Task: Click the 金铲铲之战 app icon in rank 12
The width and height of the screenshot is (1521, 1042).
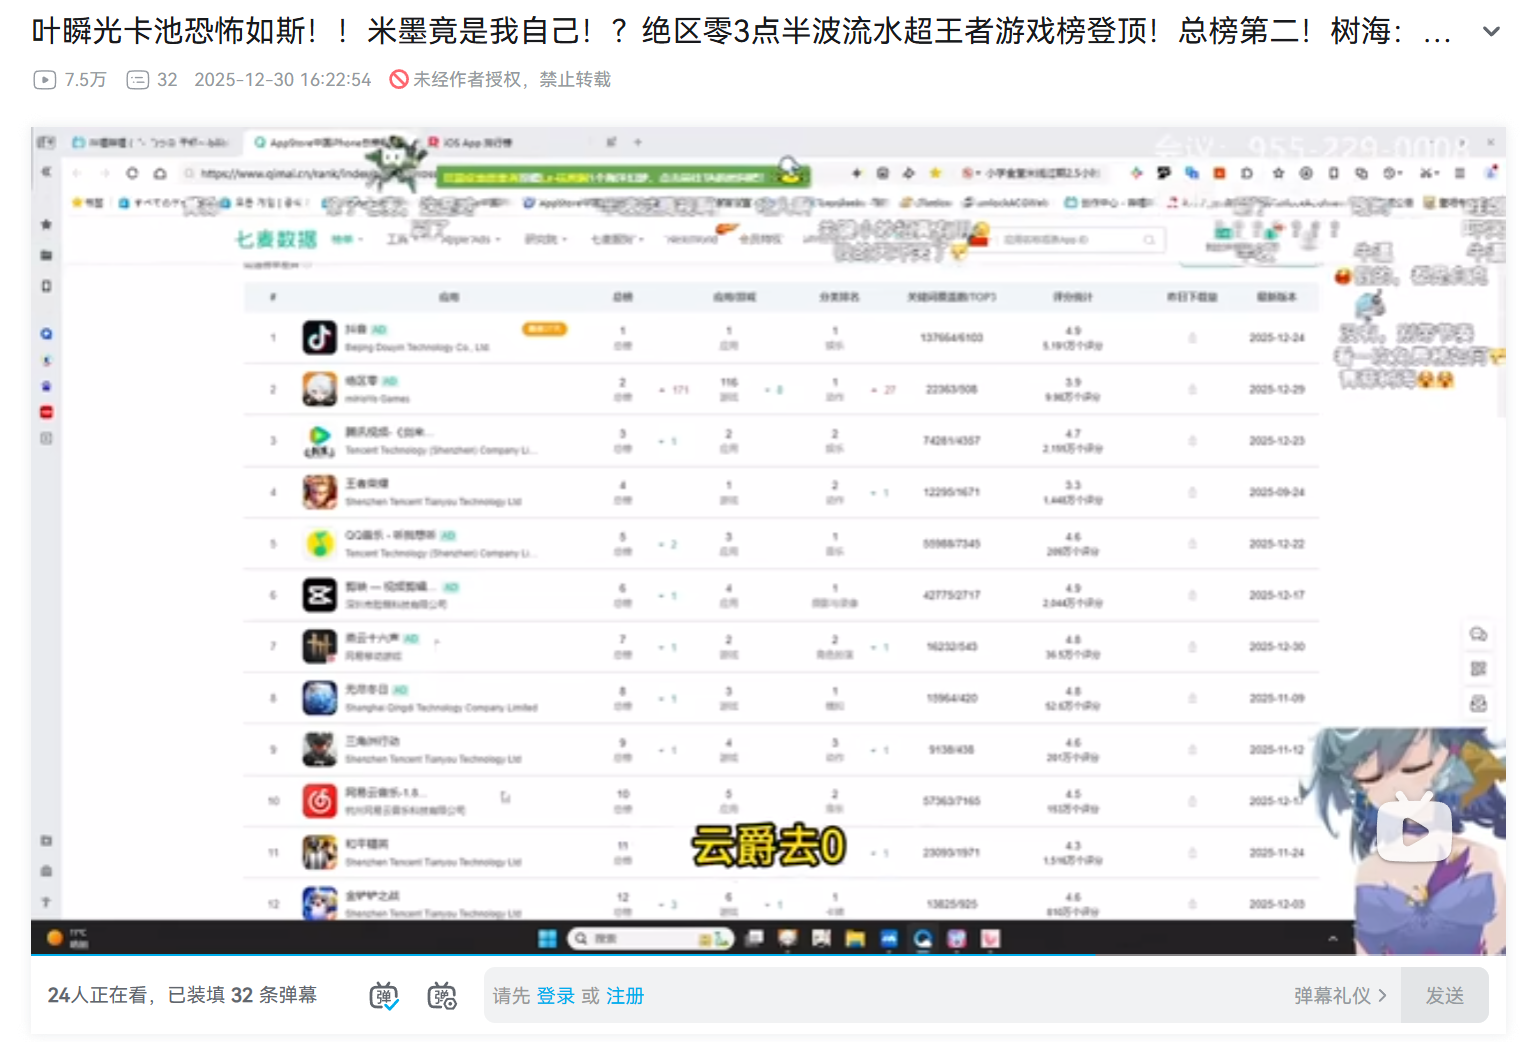Action: tap(320, 903)
